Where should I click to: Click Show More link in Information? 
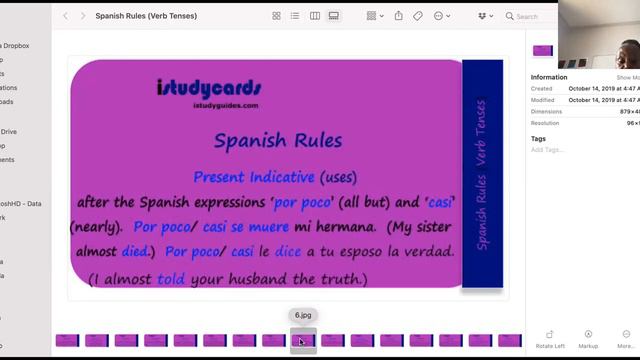[628, 78]
